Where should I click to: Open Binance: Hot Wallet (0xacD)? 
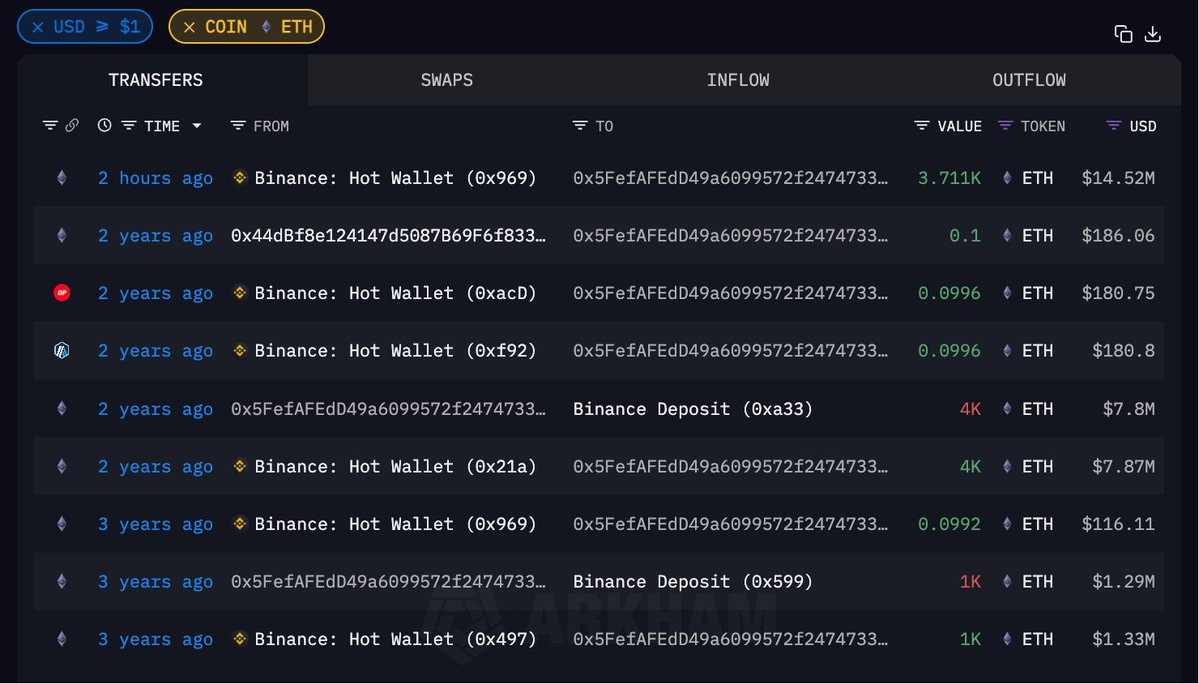[x=395, y=293]
